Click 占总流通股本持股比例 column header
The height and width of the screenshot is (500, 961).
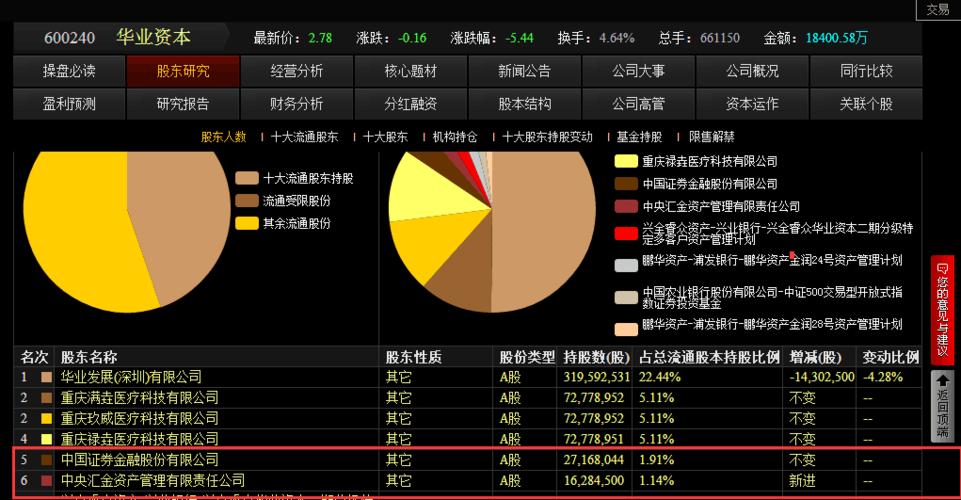(x=709, y=357)
